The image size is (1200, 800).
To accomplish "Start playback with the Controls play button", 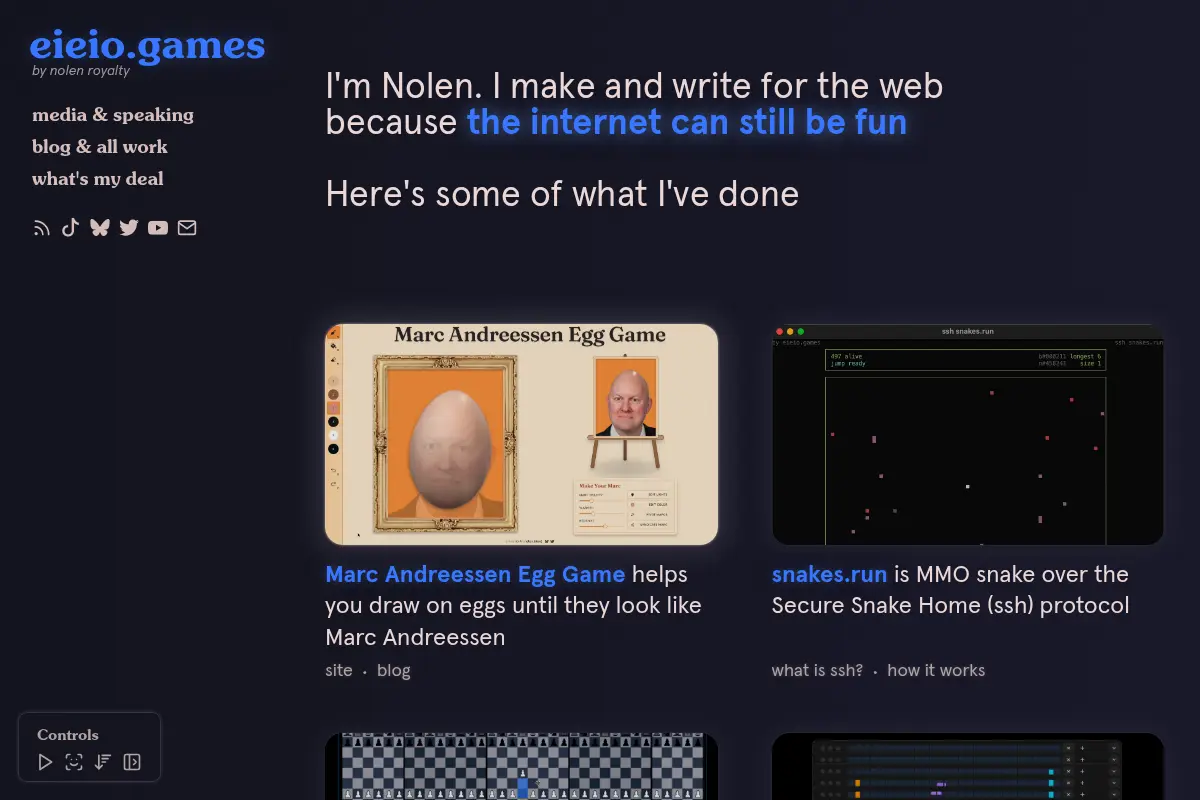I will point(45,762).
